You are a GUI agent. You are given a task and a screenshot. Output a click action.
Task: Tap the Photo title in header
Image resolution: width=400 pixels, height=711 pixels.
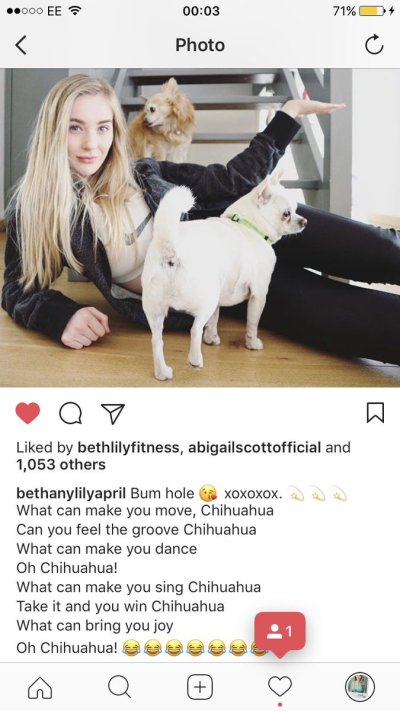[200, 45]
